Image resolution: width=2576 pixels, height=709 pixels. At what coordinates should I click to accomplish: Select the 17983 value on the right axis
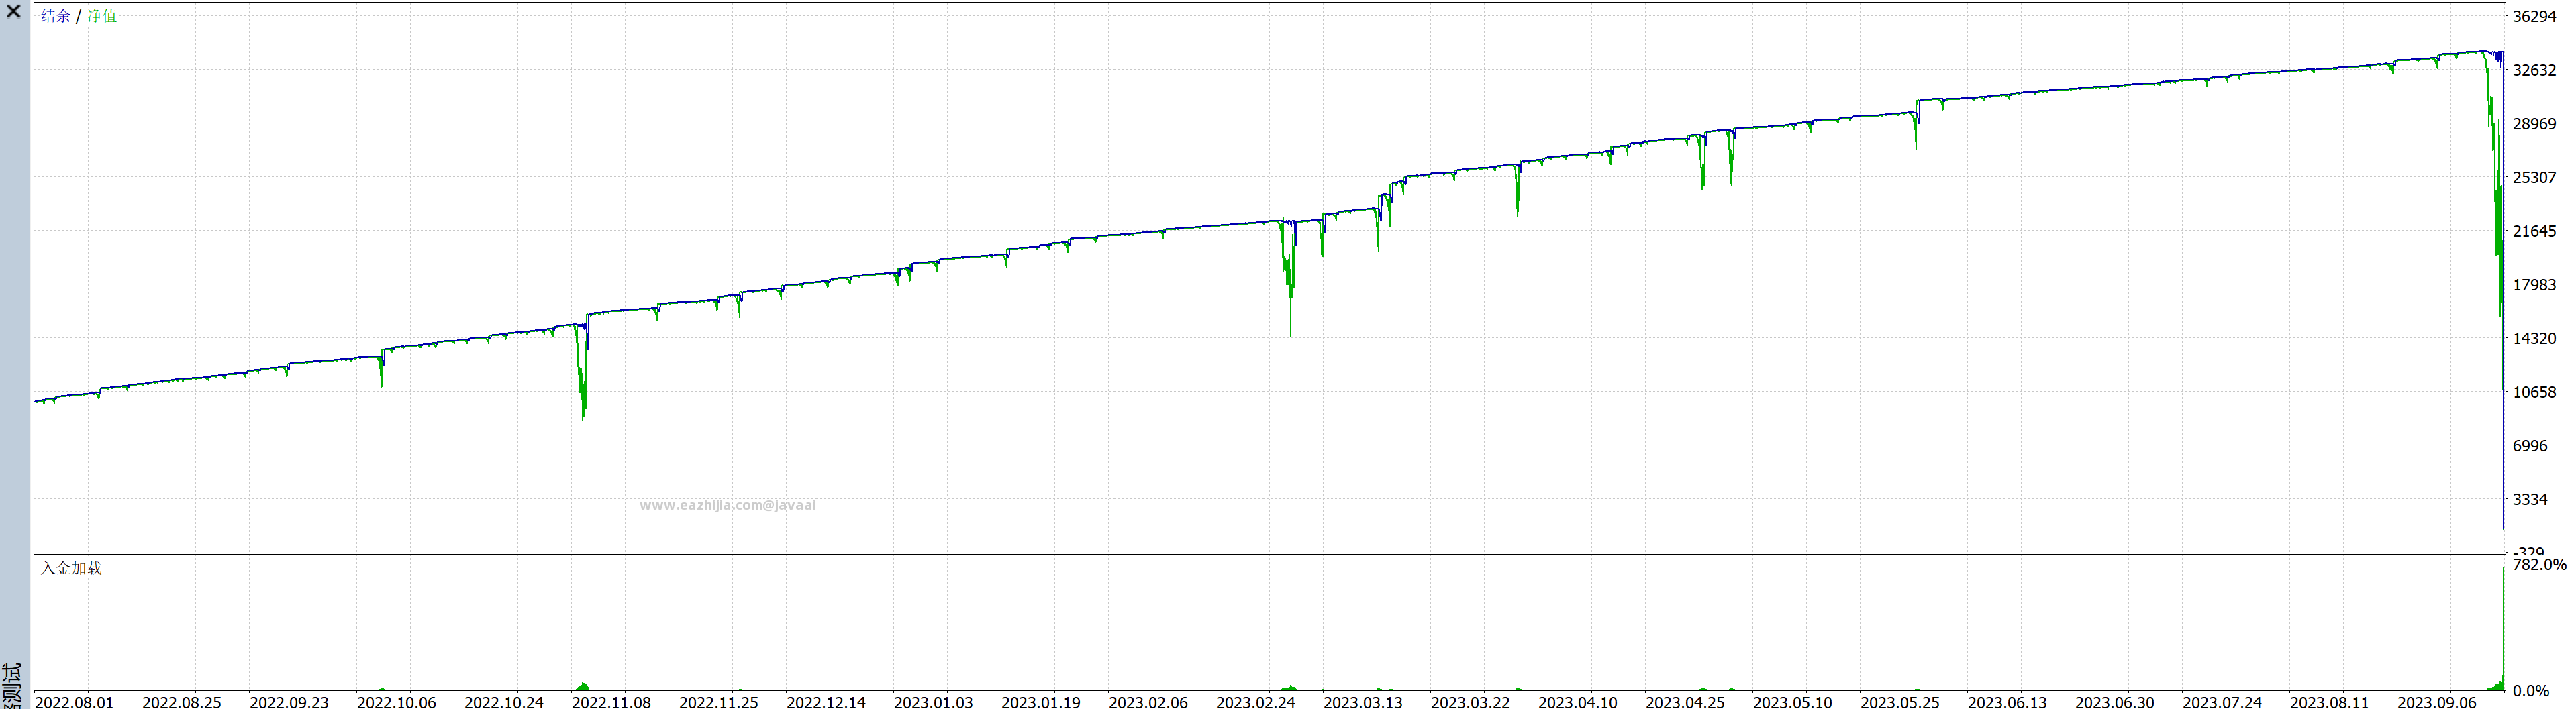(x=2534, y=286)
